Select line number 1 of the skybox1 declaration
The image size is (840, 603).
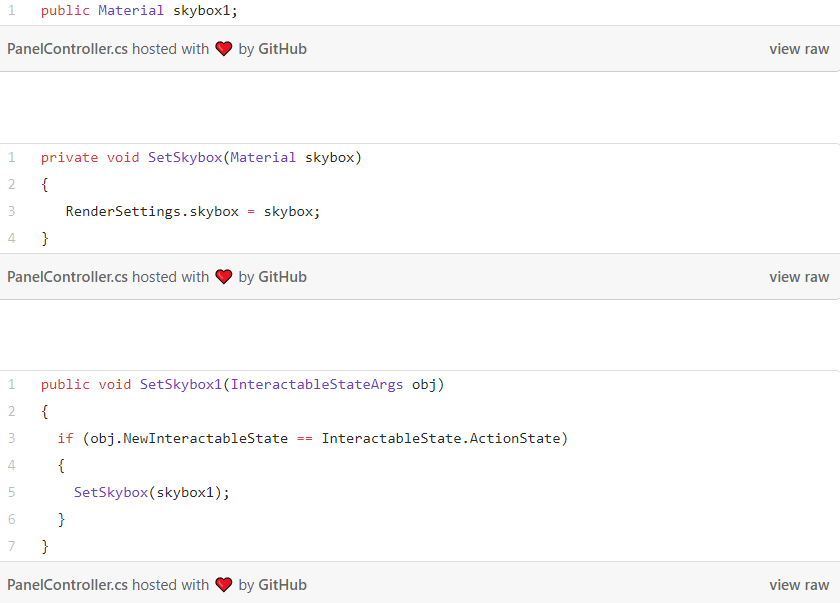[12, 11]
